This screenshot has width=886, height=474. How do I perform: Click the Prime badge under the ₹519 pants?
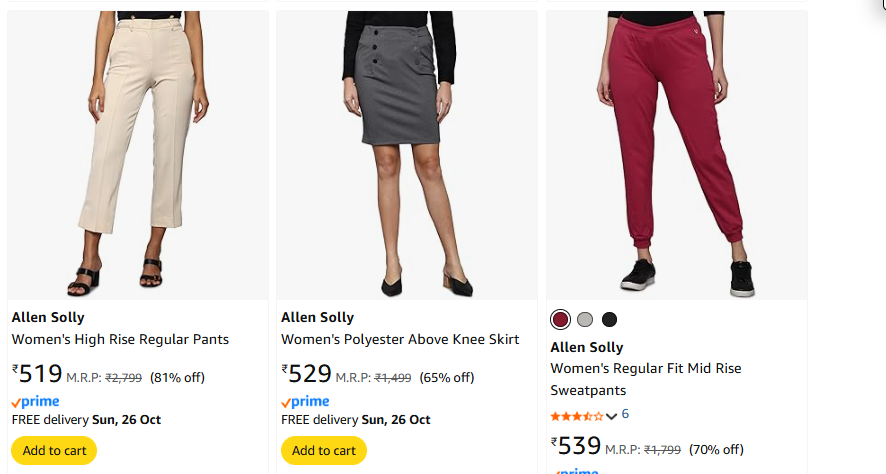(36, 402)
